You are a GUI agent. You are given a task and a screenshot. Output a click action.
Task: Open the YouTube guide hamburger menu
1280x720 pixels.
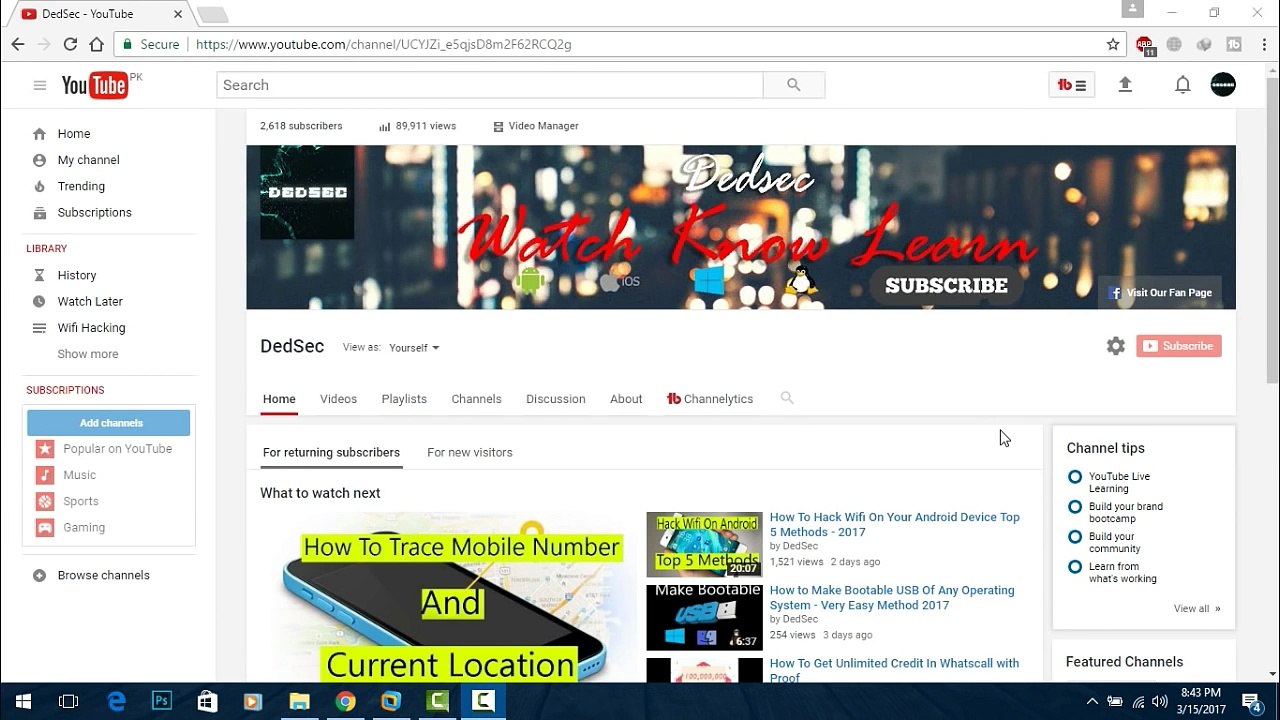(40, 86)
